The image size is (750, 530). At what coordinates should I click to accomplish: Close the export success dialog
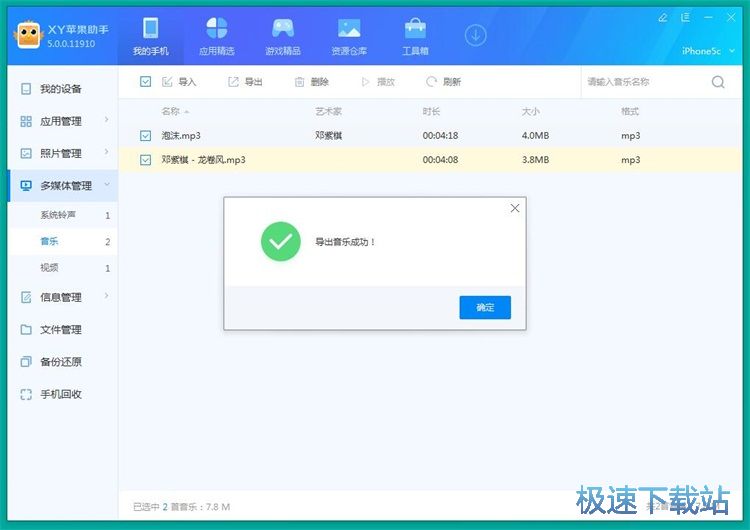[515, 208]
